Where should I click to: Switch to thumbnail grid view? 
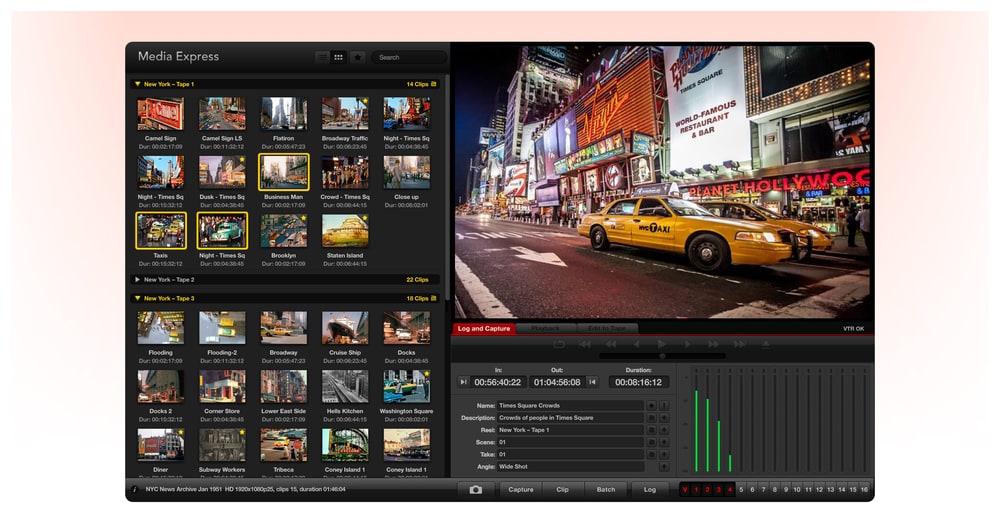coord(339,57)
